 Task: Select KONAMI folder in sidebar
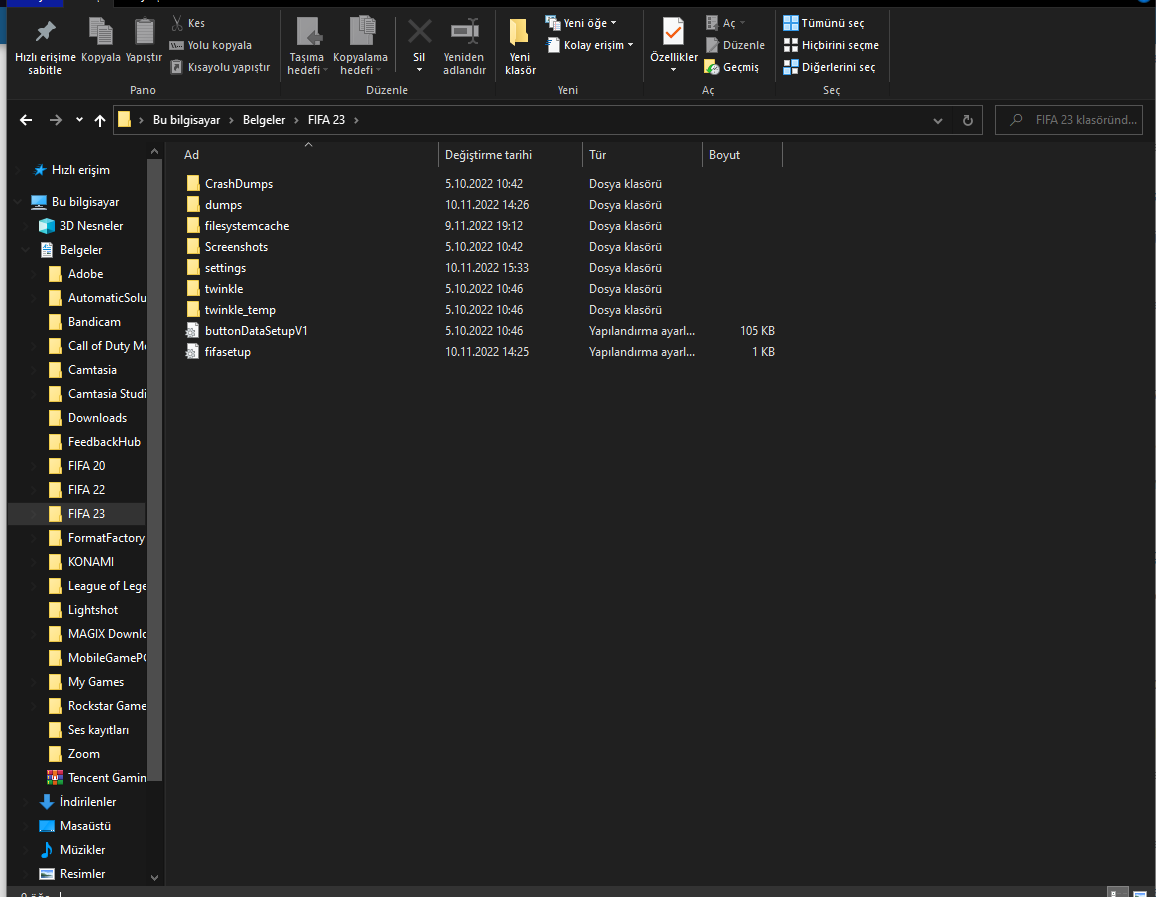[x=91, y=562]
